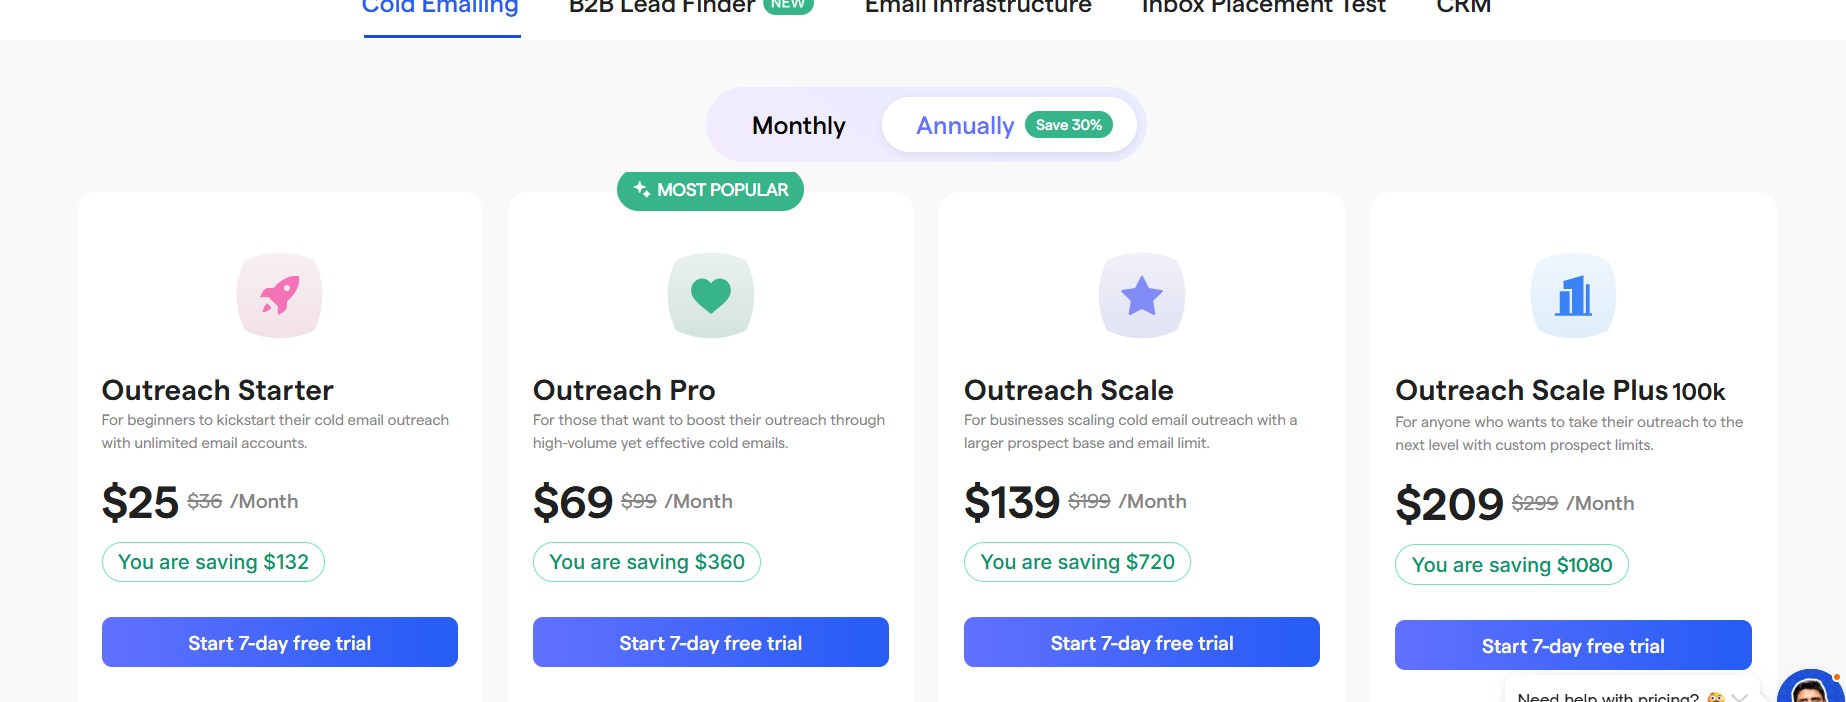
Task: Start Outreach Starter free trial
Action: 279,642
